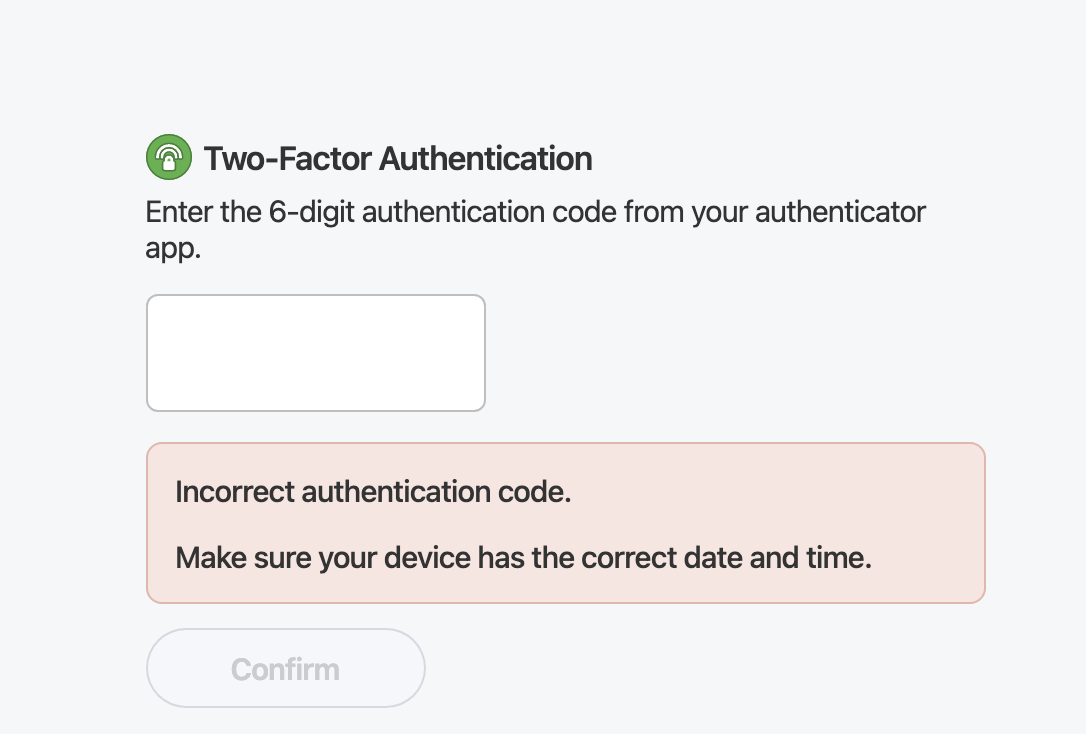The height and width of the screenshot is (734, 1086).
Task: Click the green Wi-Fi padlock authentication icon
Action: click(169, 158)
